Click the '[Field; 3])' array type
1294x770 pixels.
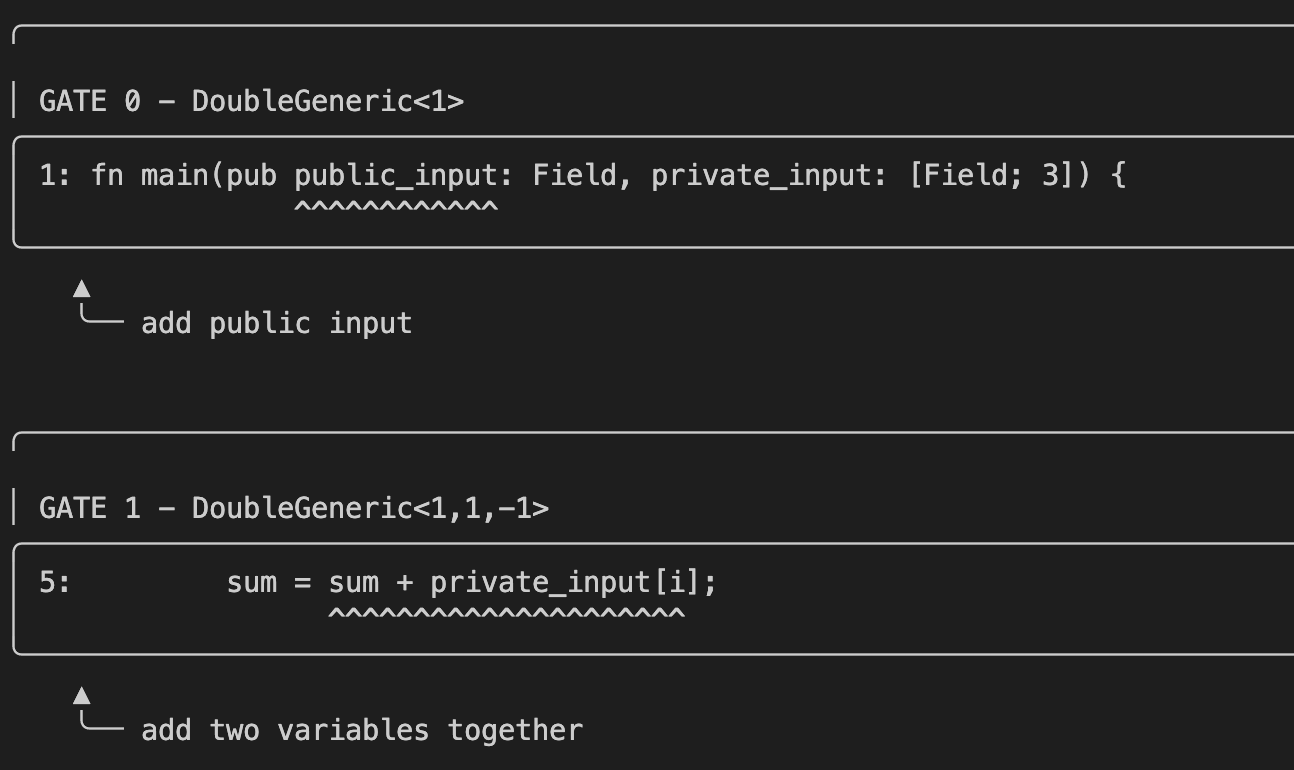tap(1000, 176)
